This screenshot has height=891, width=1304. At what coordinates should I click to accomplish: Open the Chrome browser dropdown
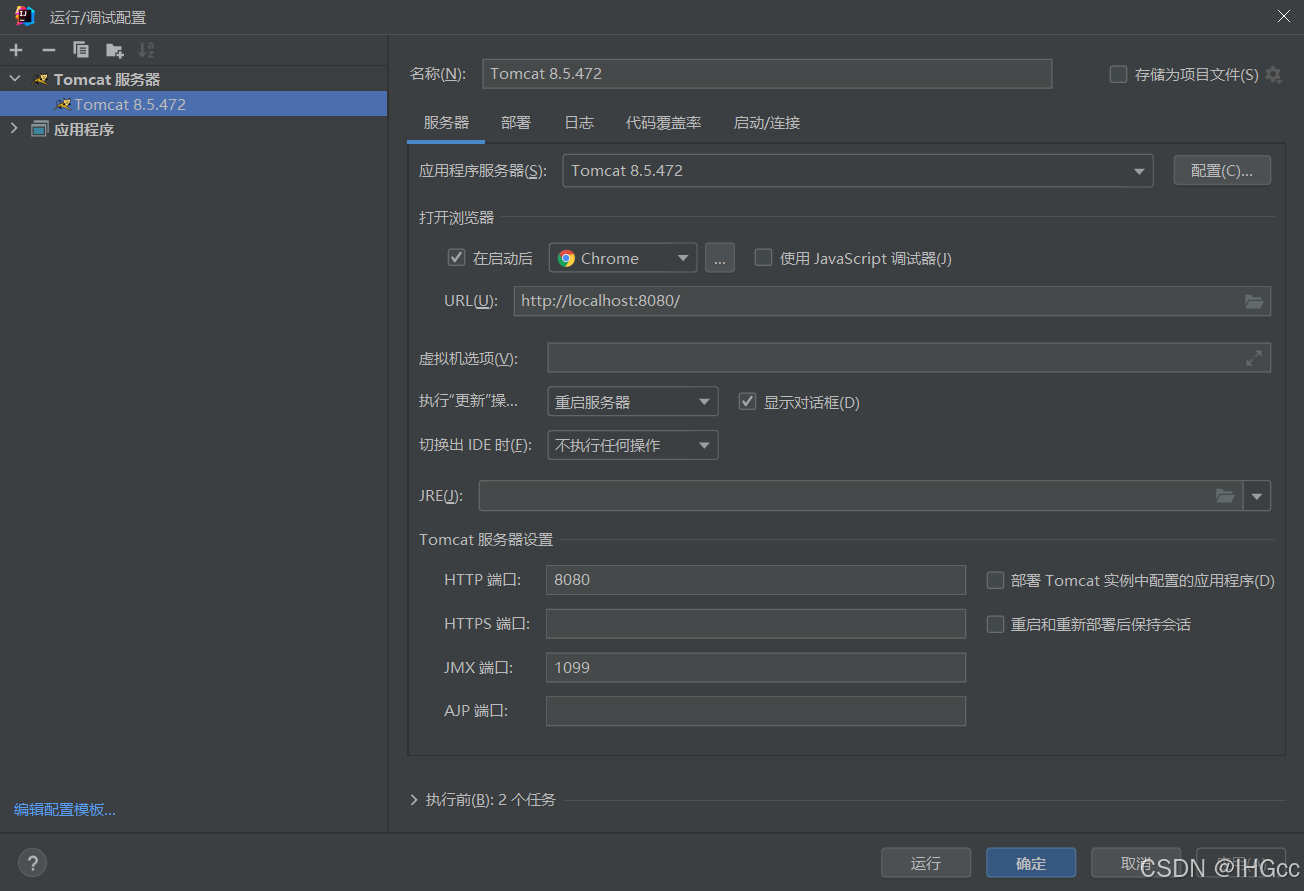623,258
